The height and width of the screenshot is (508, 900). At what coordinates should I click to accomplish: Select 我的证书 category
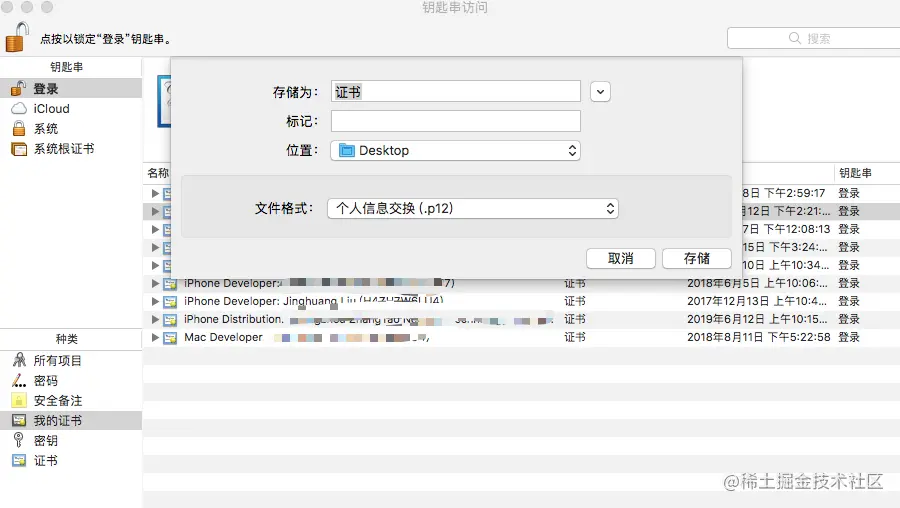click(71, 420)
